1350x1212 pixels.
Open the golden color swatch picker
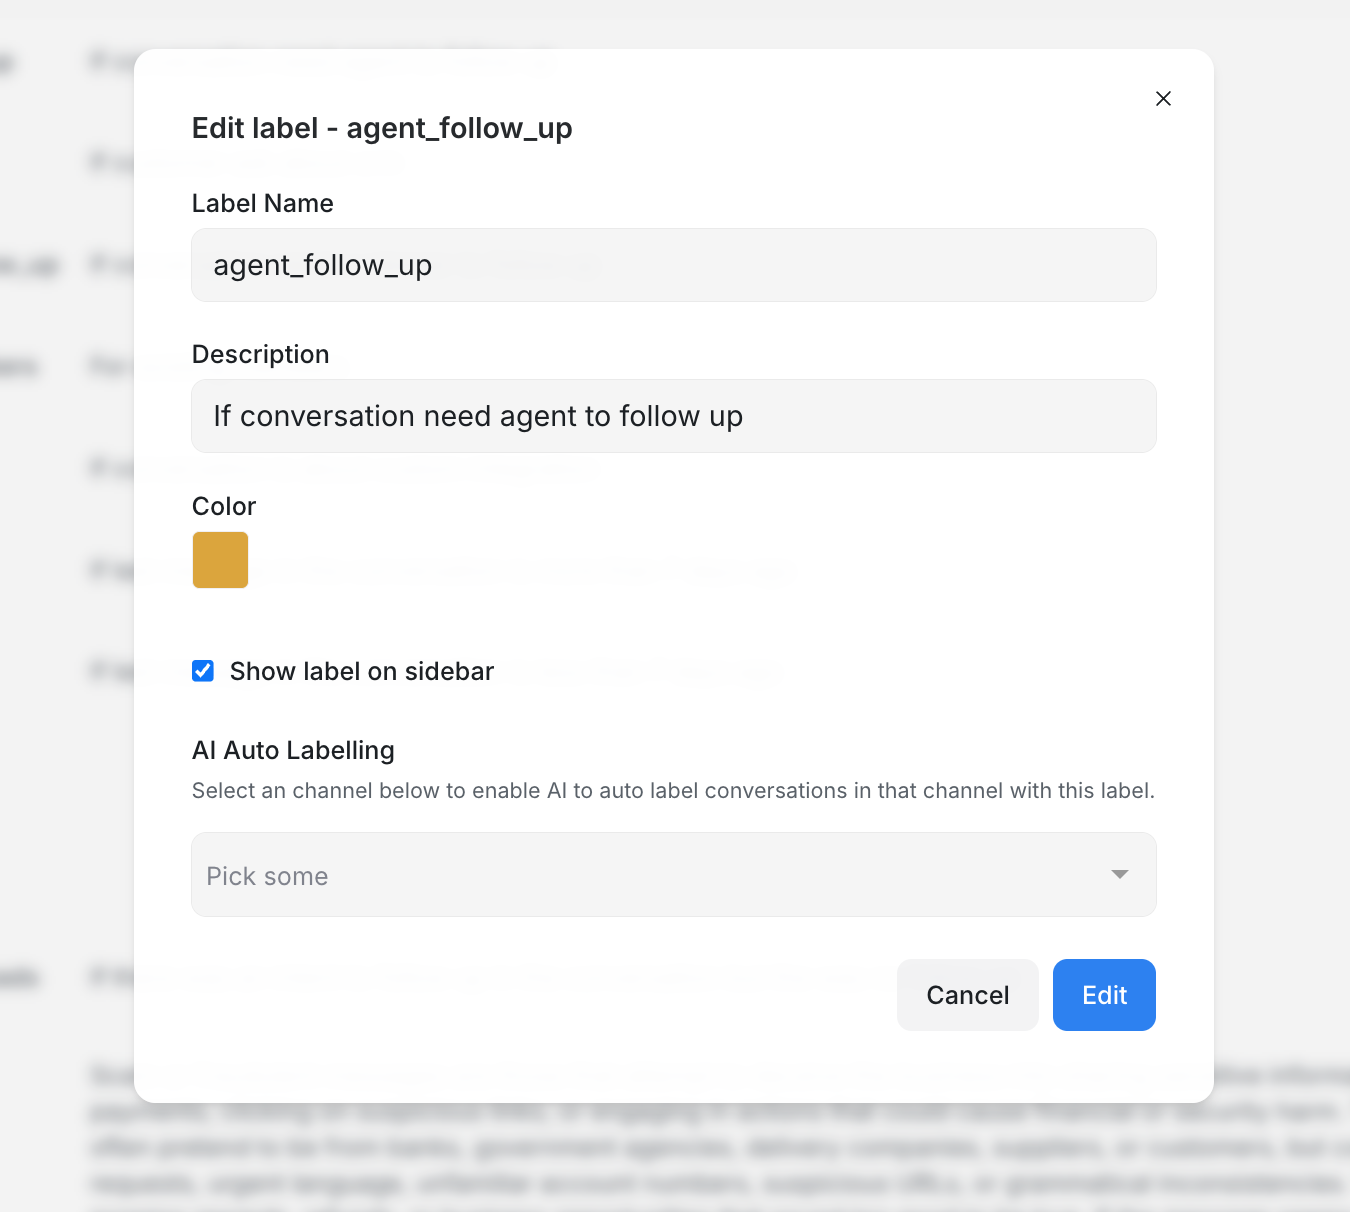point(220,560)
